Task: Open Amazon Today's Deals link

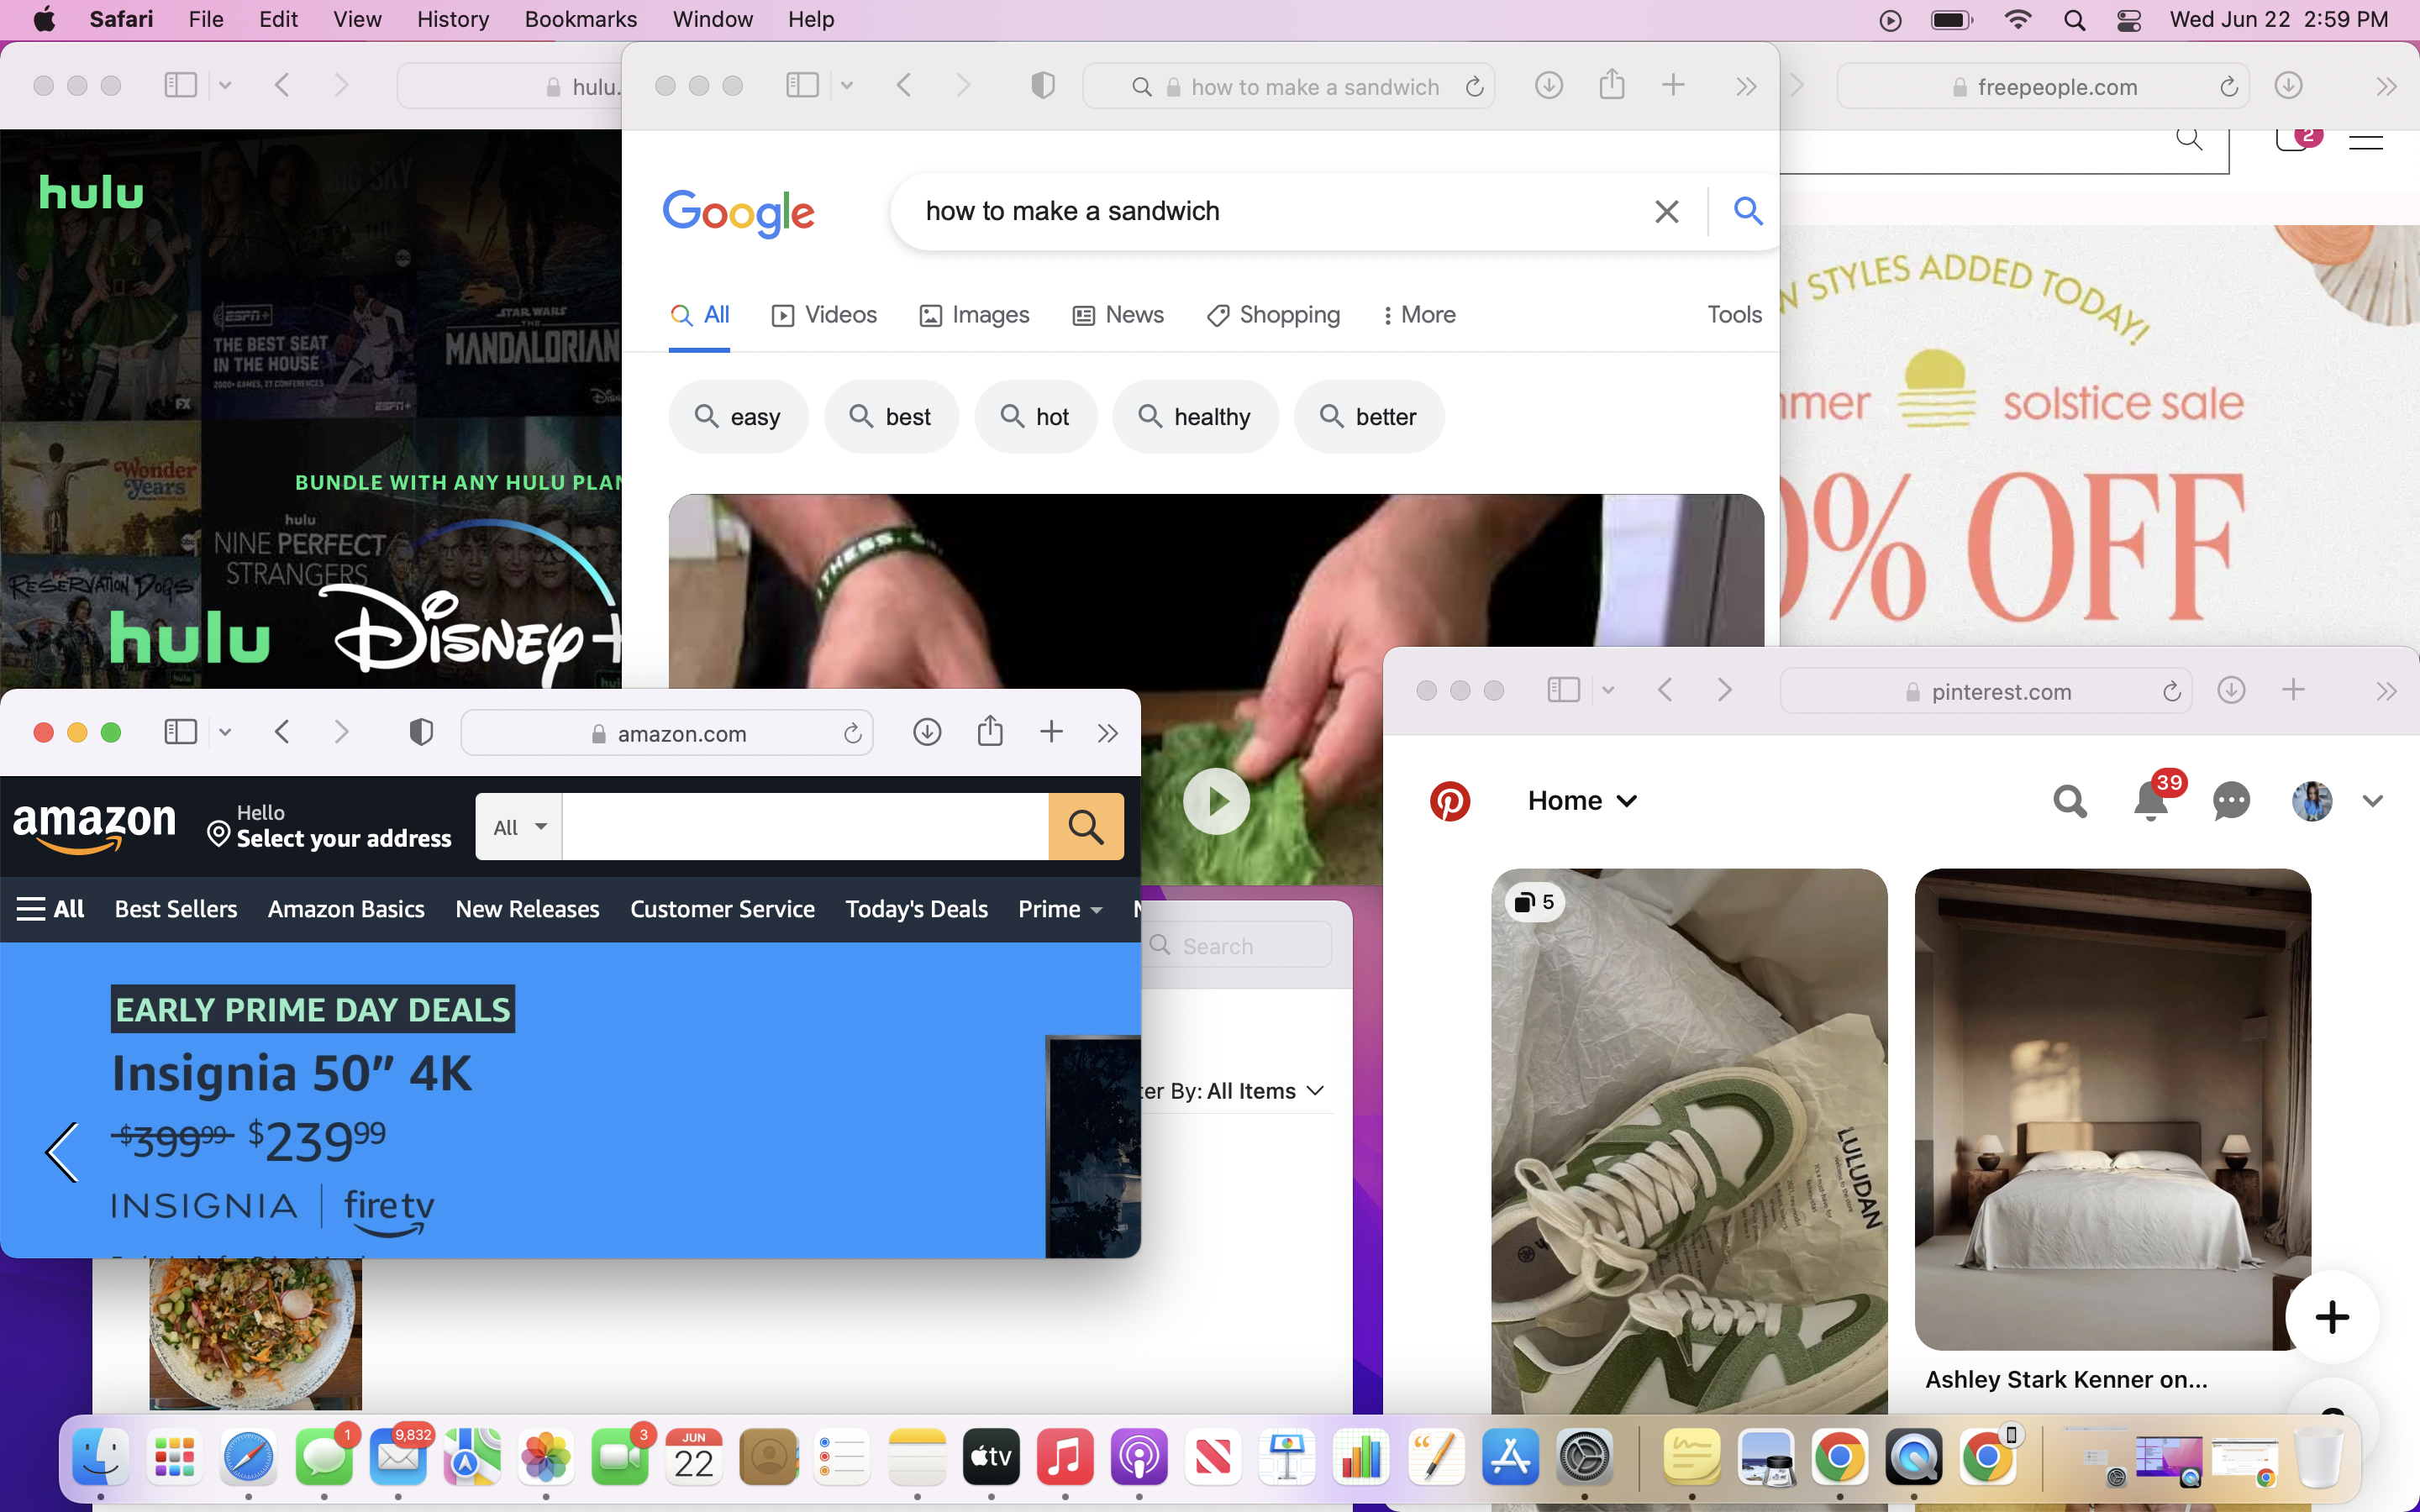Action: 916,909
